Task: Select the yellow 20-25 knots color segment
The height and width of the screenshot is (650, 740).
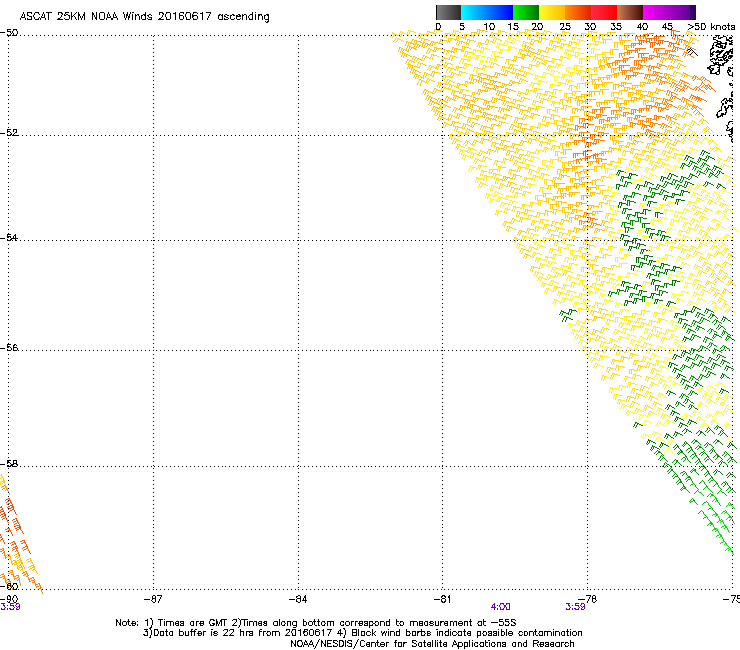Action: pyautogui.click(x=552, y=12)
